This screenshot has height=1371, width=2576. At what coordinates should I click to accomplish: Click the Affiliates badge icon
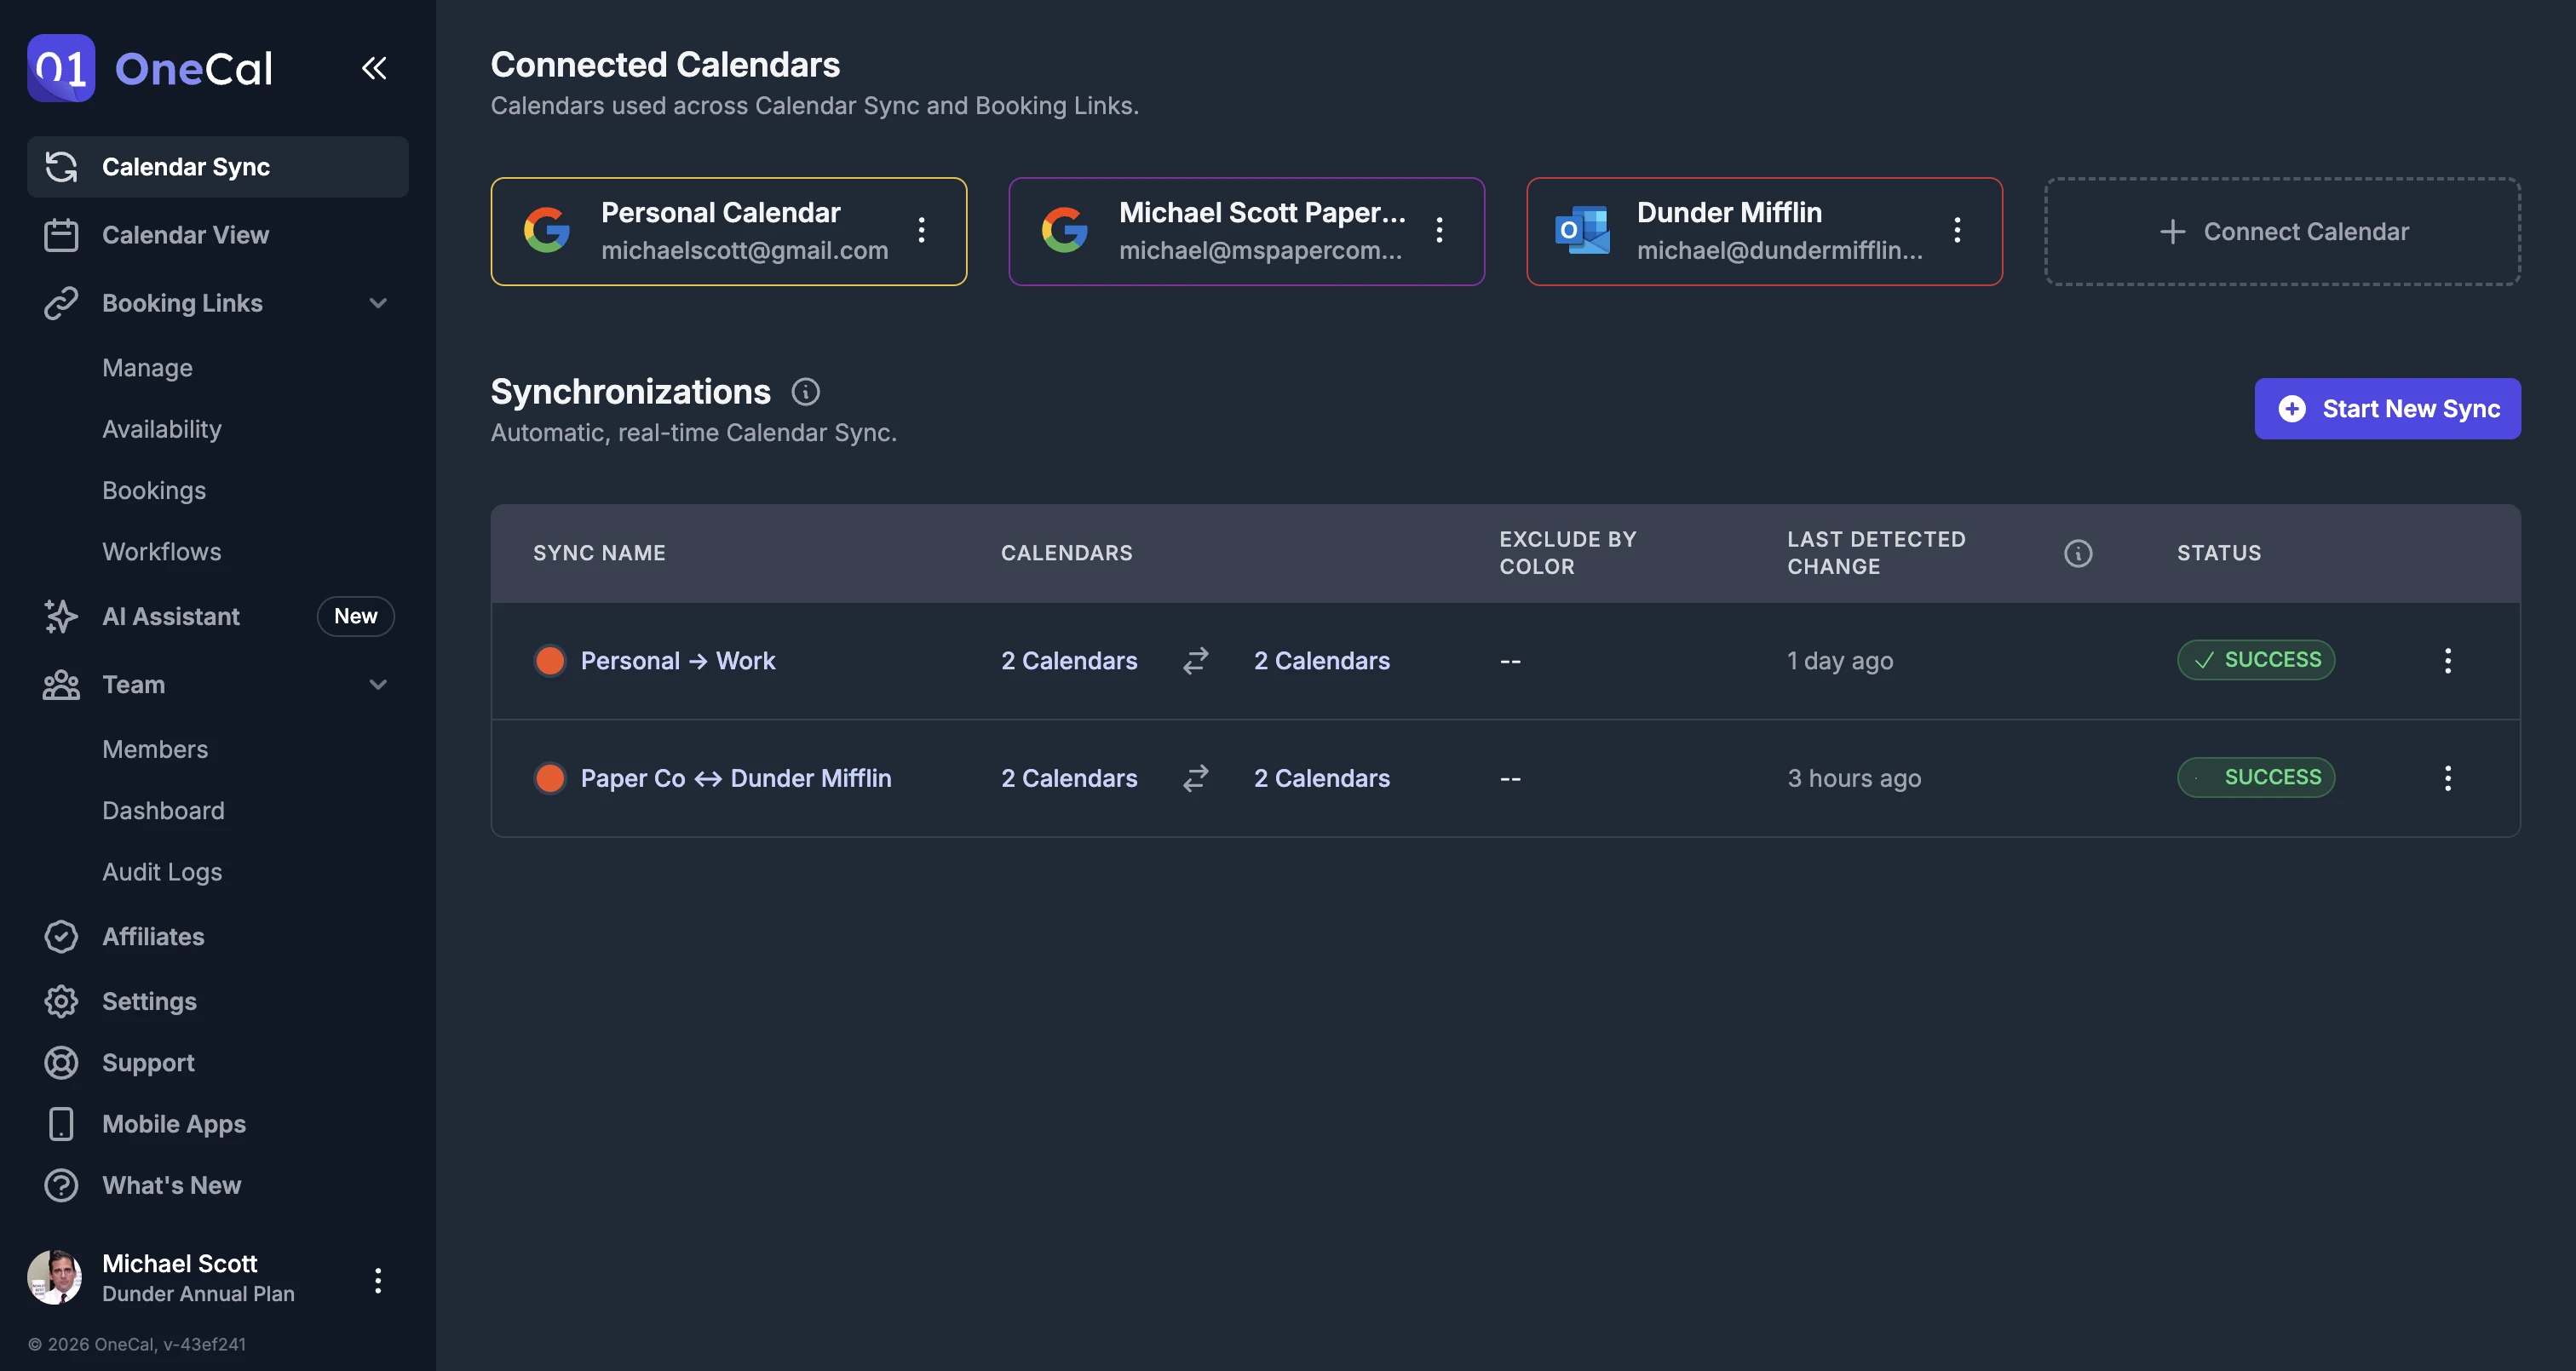61,937
